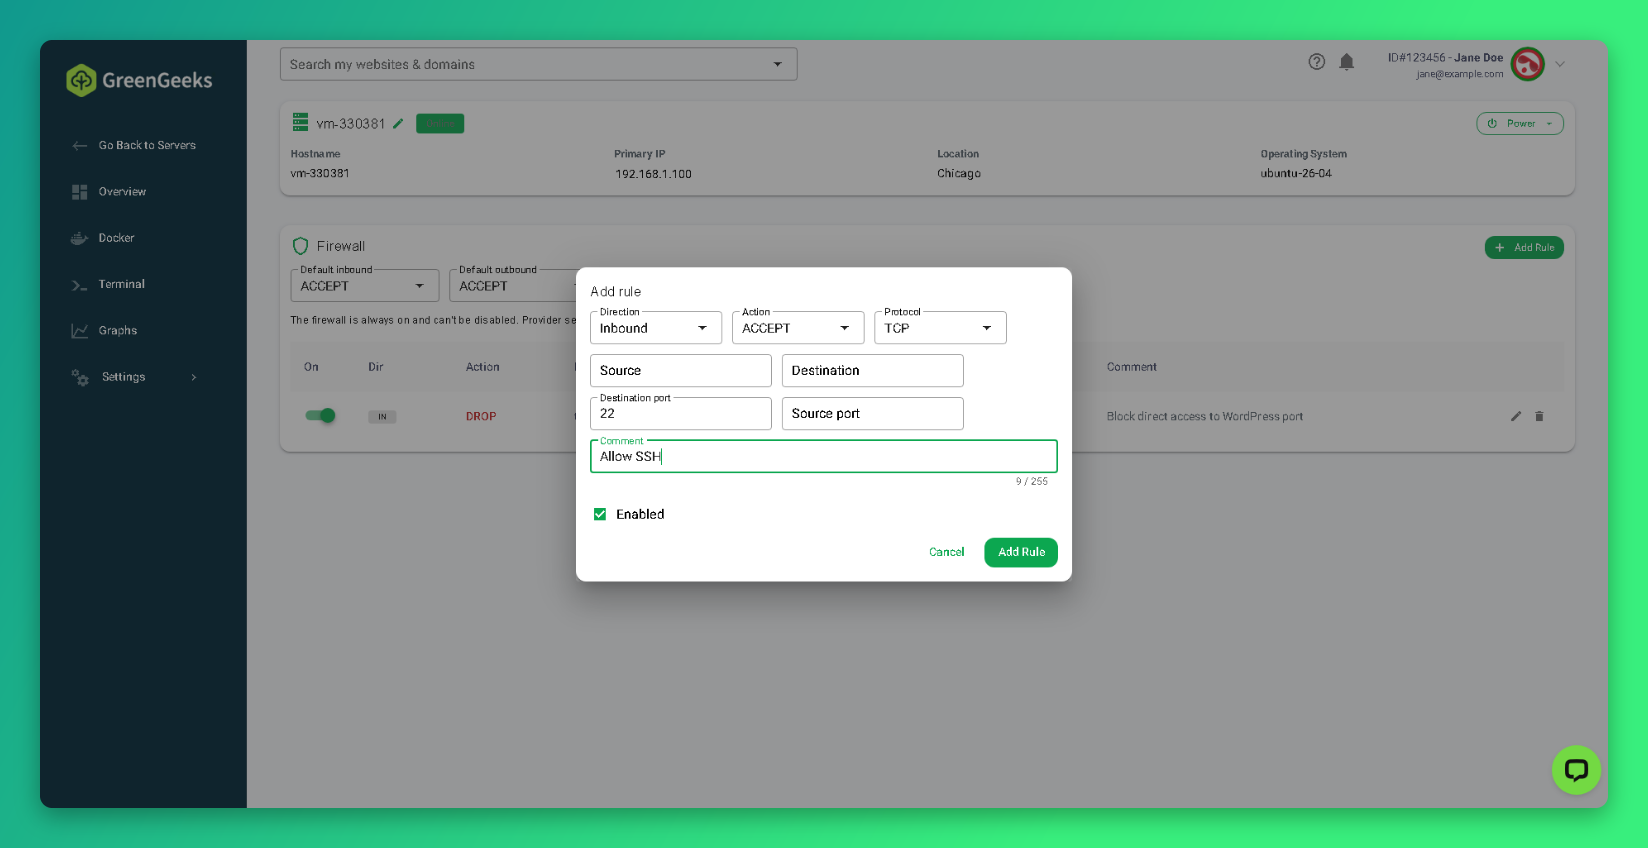
Task: Uncheck the Enabled checkbox
Action: click(x=600, y=514)
